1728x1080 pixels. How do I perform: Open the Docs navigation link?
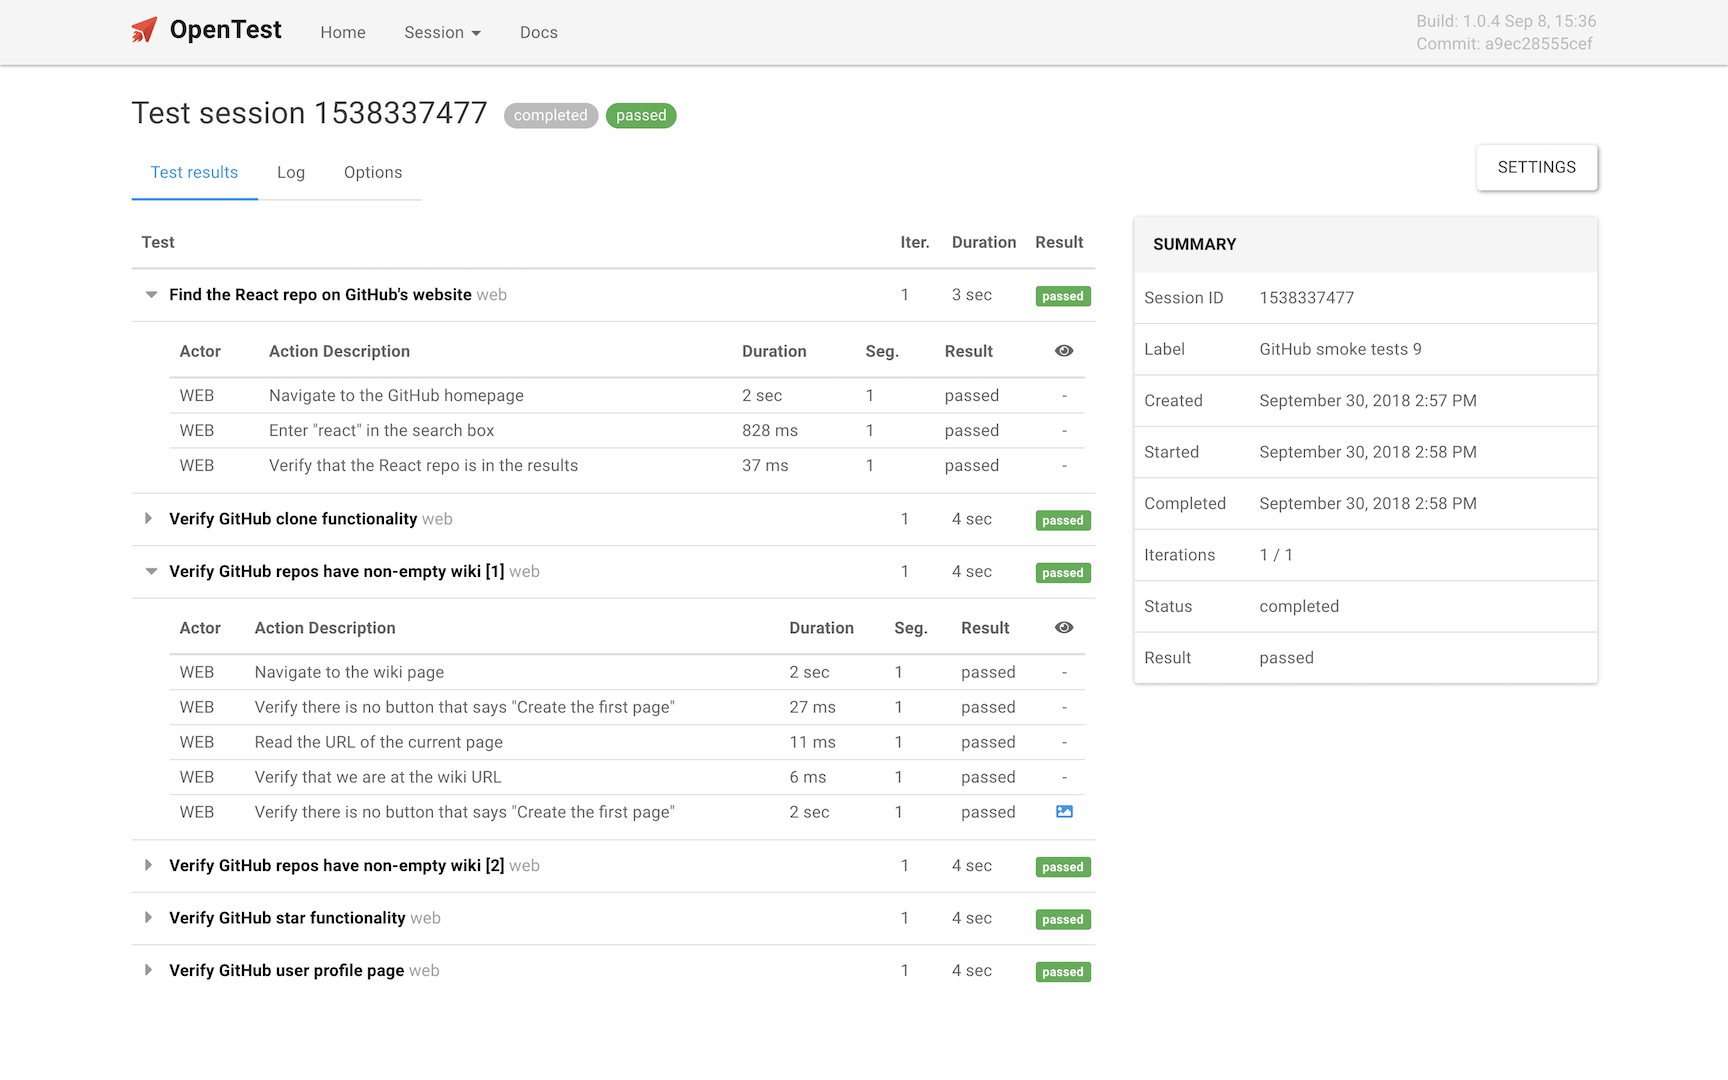539,32
